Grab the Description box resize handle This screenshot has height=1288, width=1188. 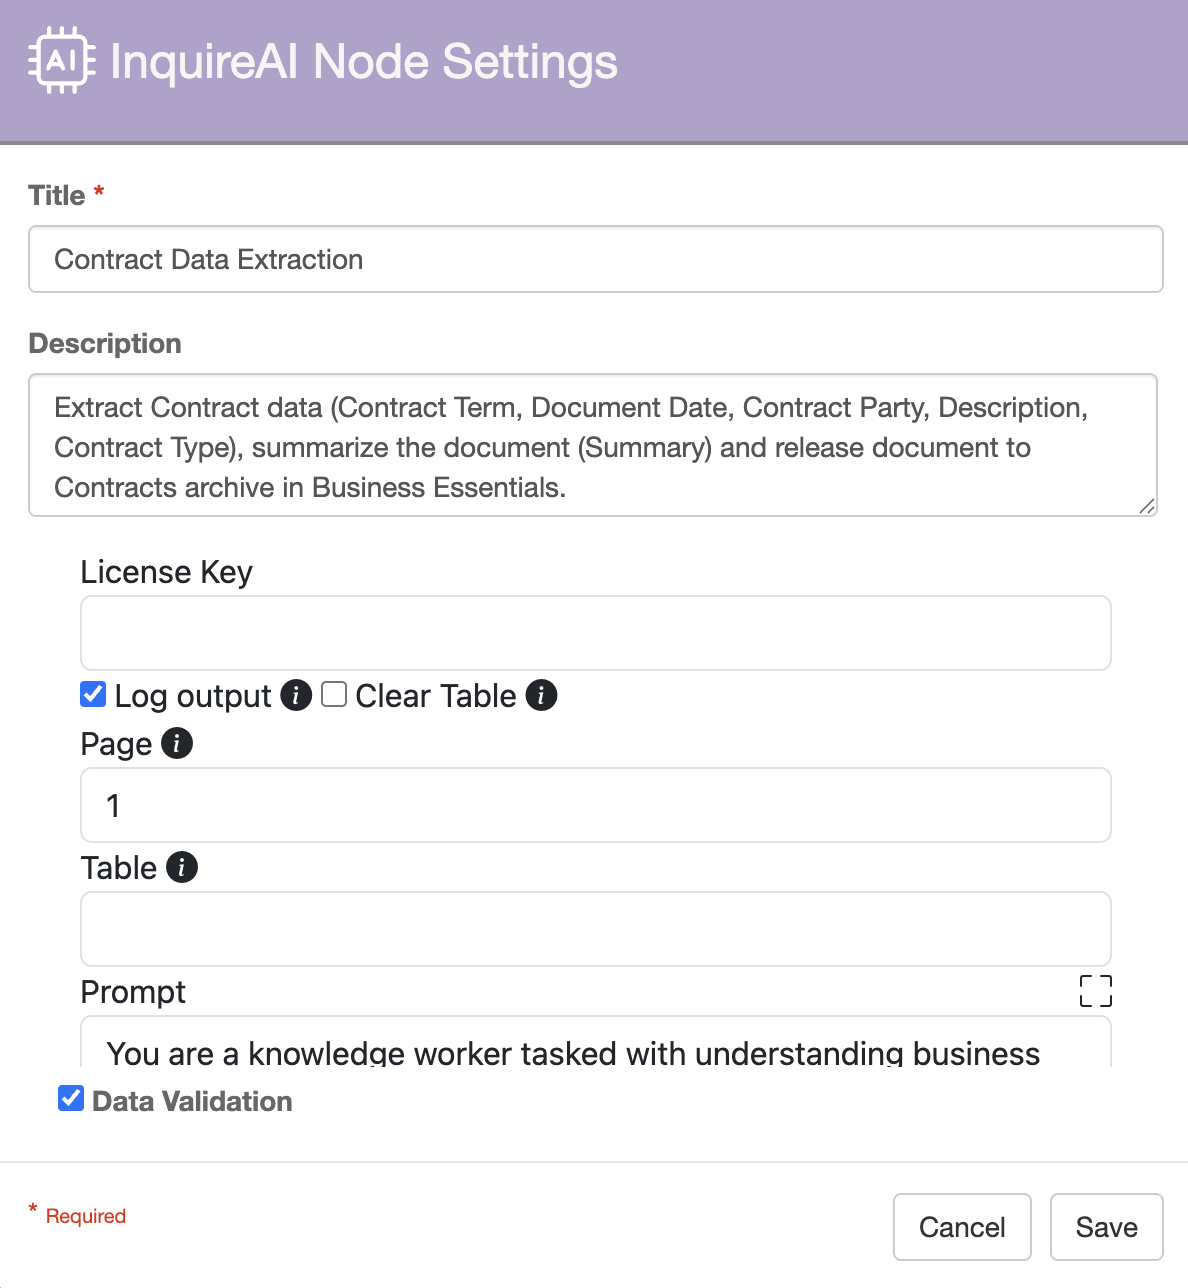click(x=1147, y=506)
